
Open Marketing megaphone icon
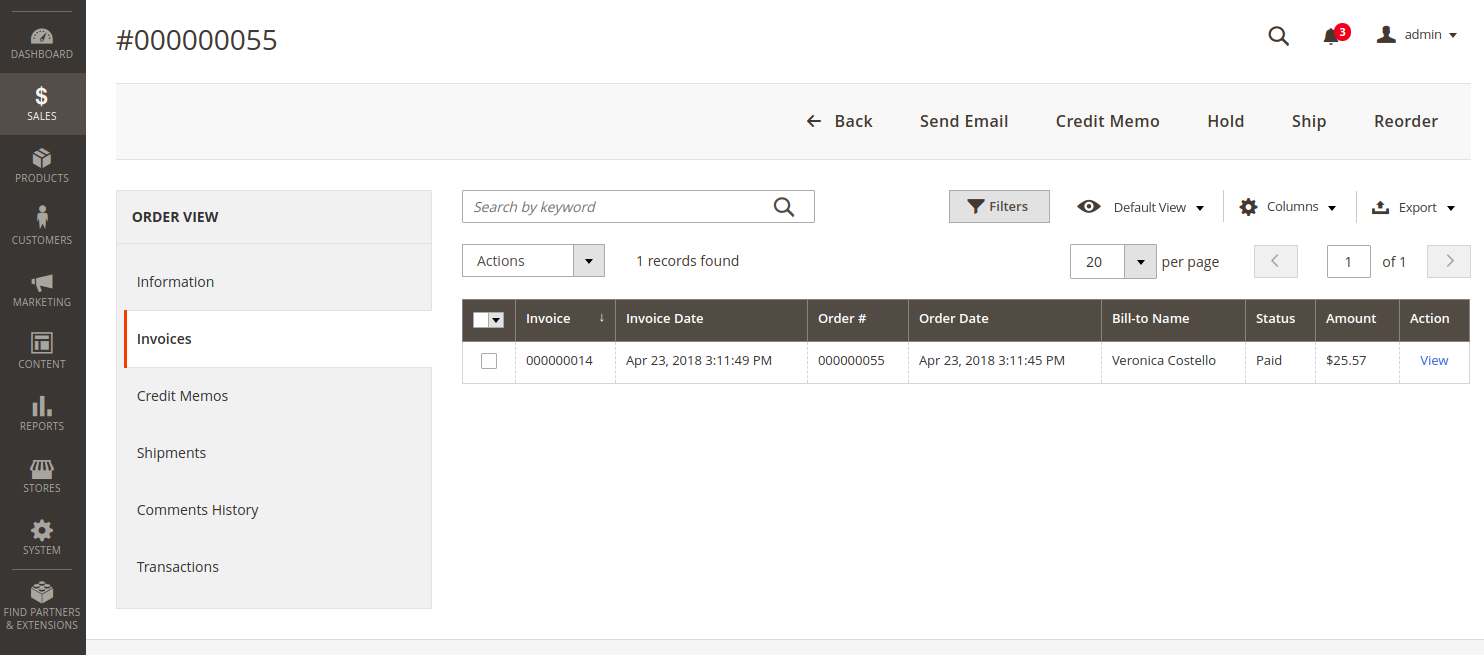[42, 283]
